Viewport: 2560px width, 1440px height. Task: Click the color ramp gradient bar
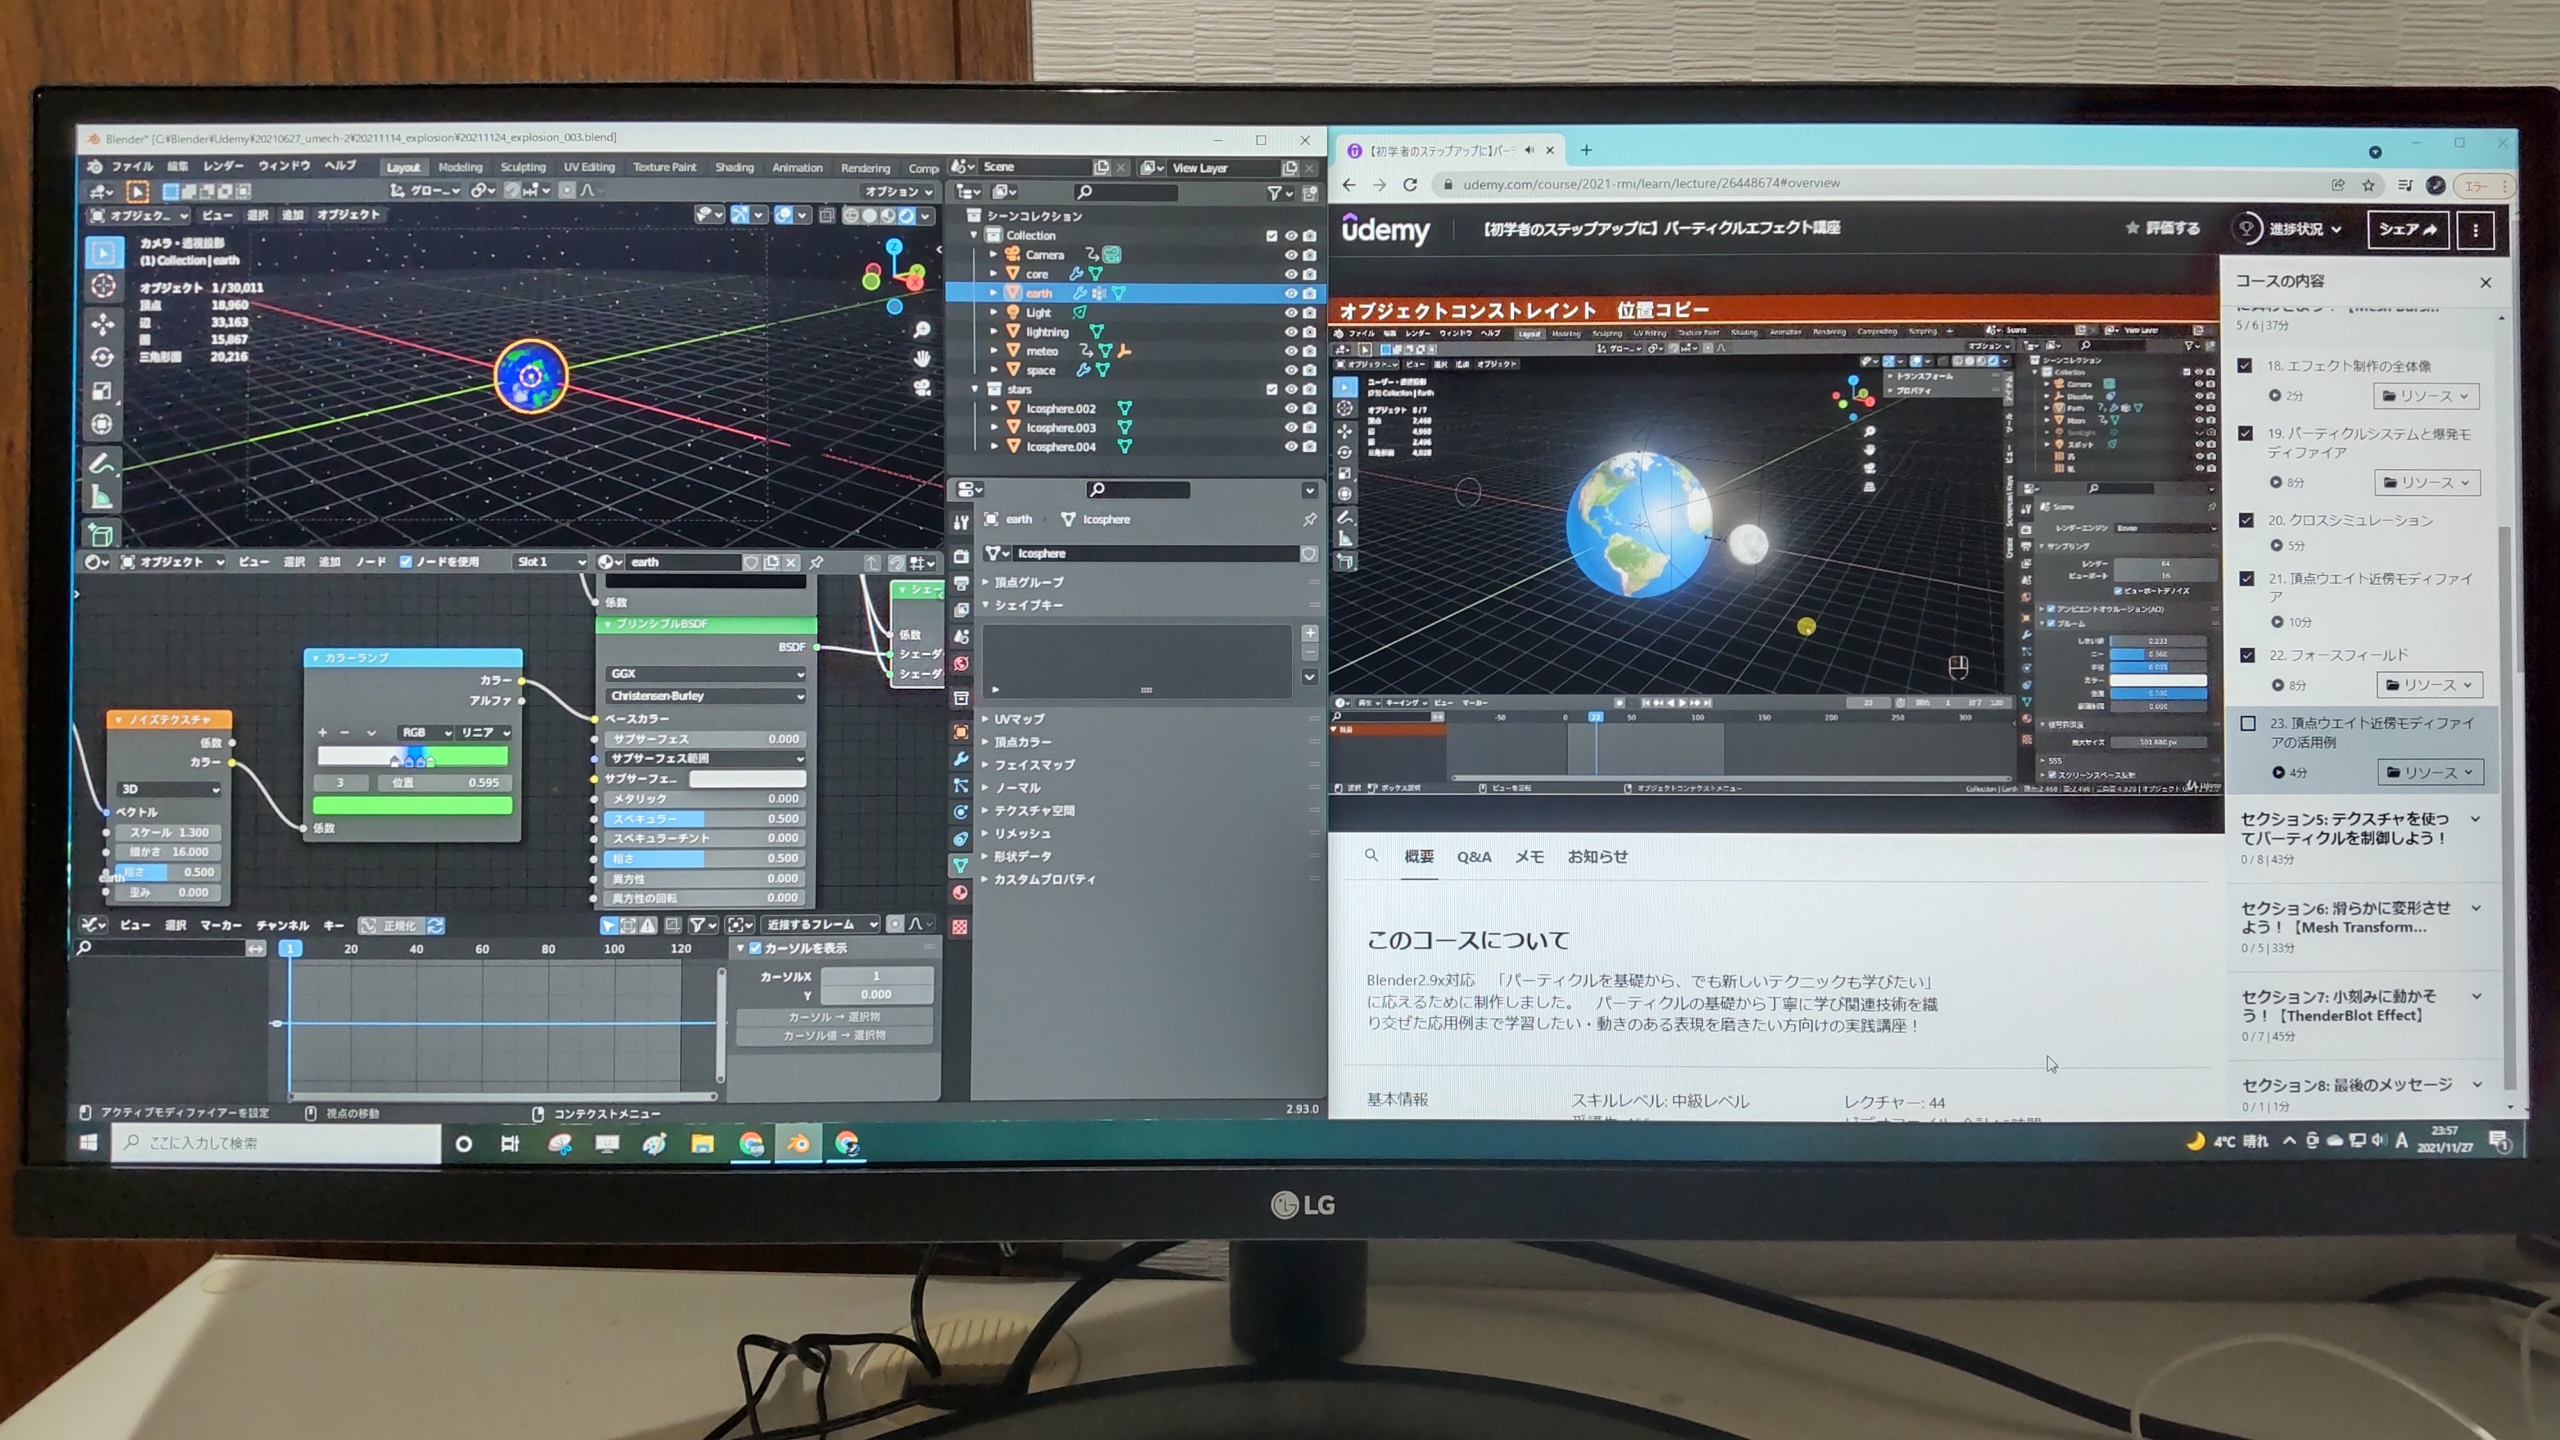[412, 757]
